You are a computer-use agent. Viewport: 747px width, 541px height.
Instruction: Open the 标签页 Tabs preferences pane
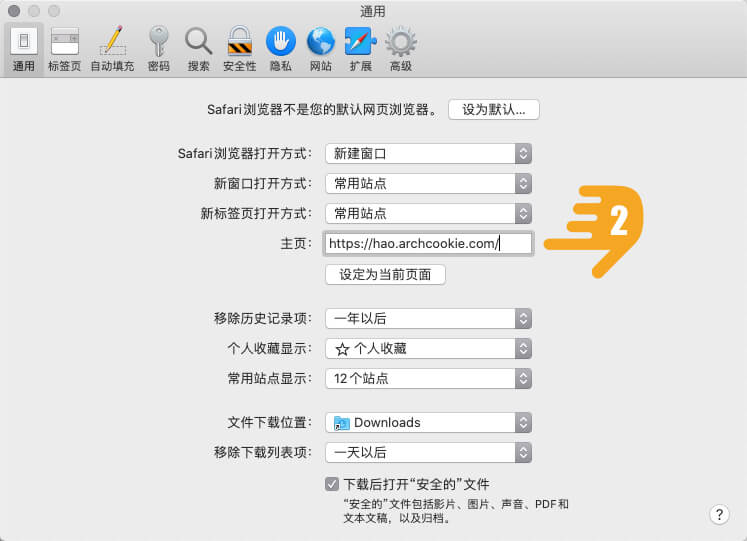click(64, 49)
